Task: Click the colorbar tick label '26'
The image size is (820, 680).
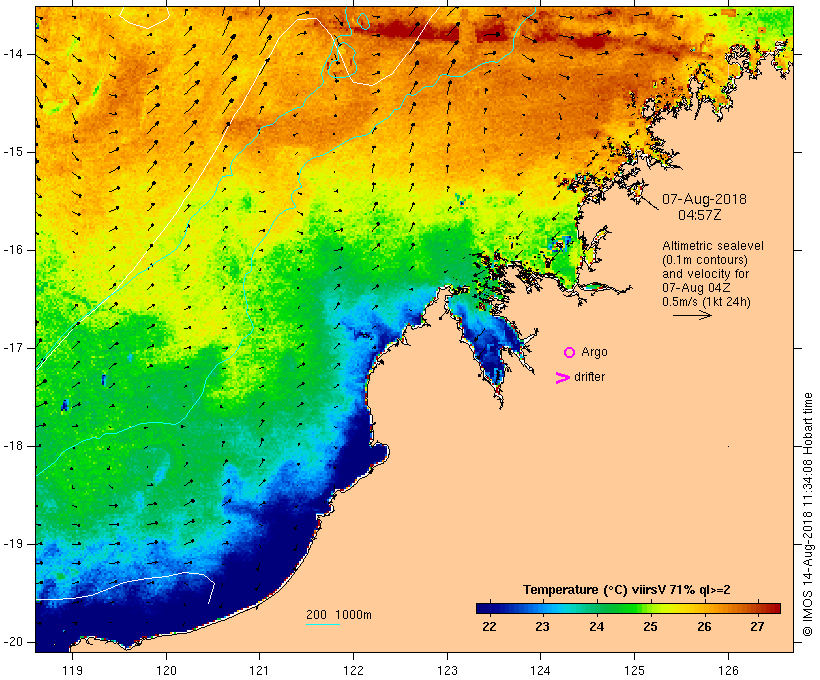Action: [x=704, y=627]
